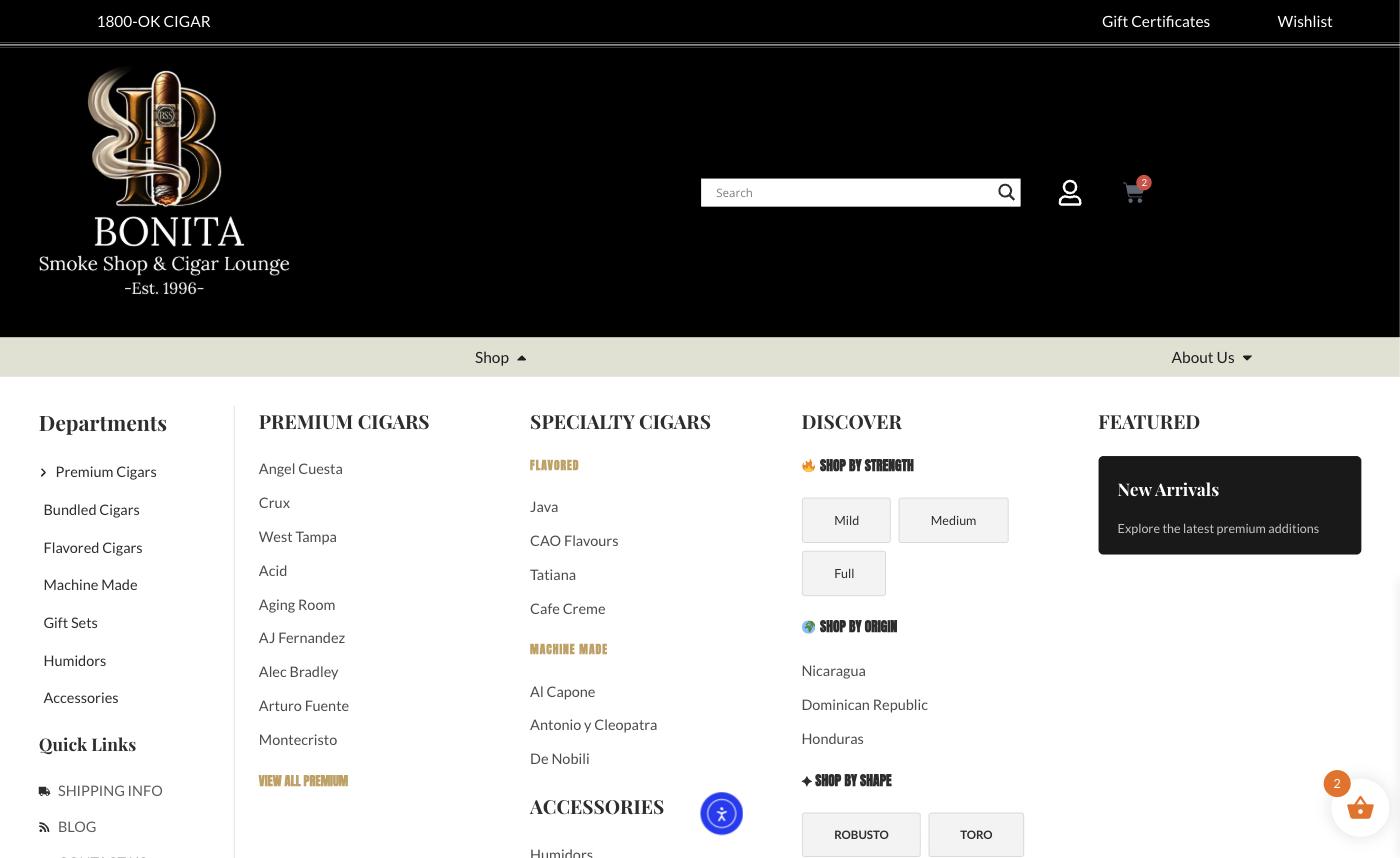Click the MACHINE MADE subheading

click(568, 650)
